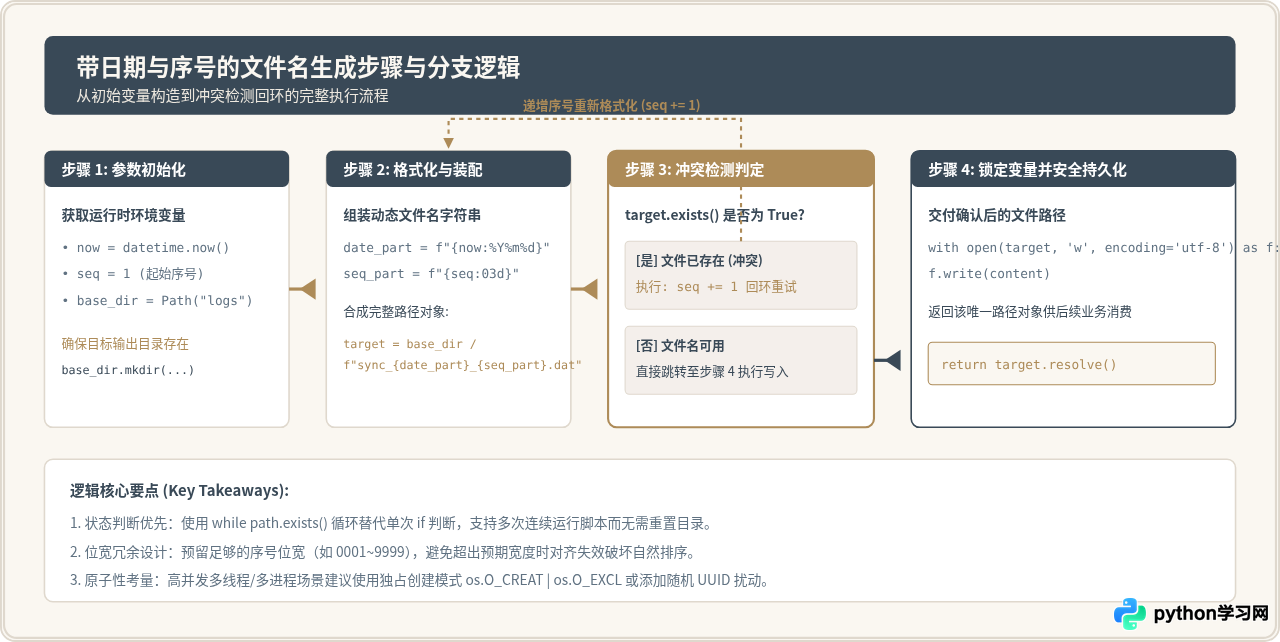Click the branch label '[否] 文件名可用'
The width and height of the screenshot is (1280, 642).
coord(680,345)
